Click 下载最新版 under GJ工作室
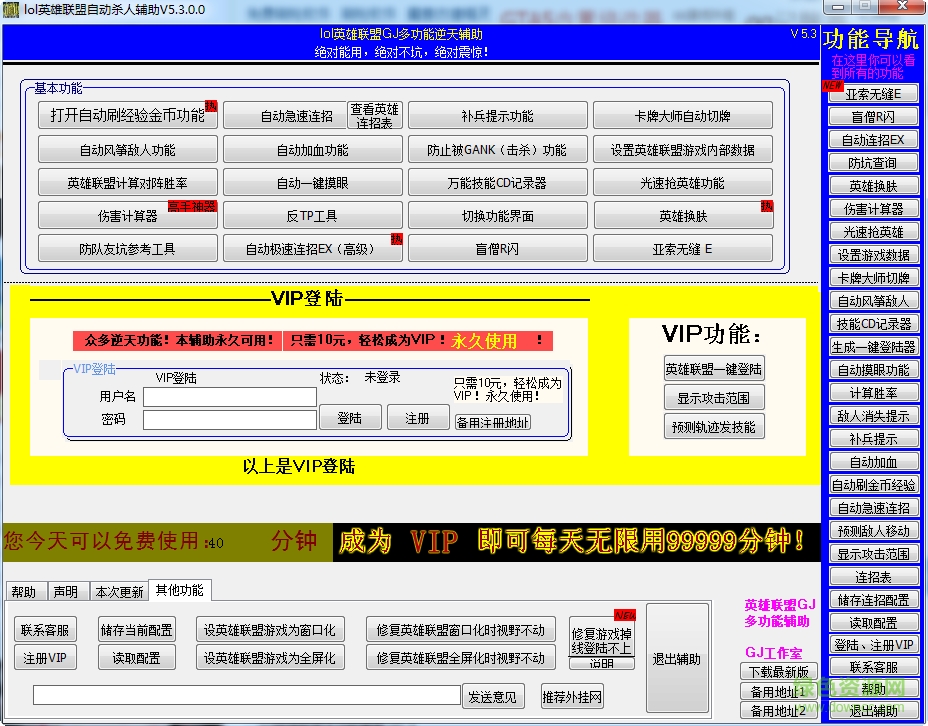The width and height of the screenshot is (928, 726). pos(778,672)
